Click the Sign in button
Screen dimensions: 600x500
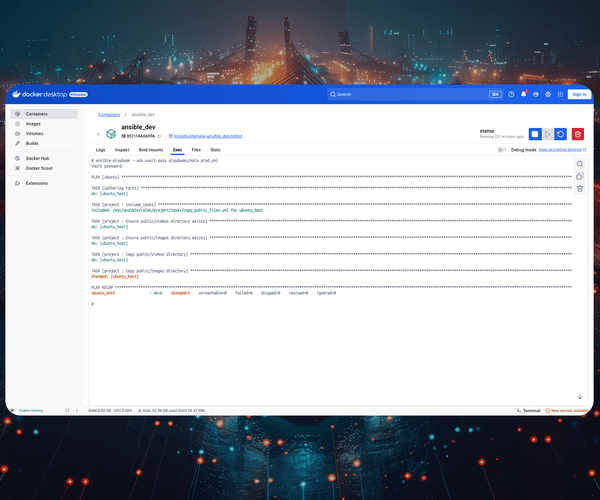point(579,94)
